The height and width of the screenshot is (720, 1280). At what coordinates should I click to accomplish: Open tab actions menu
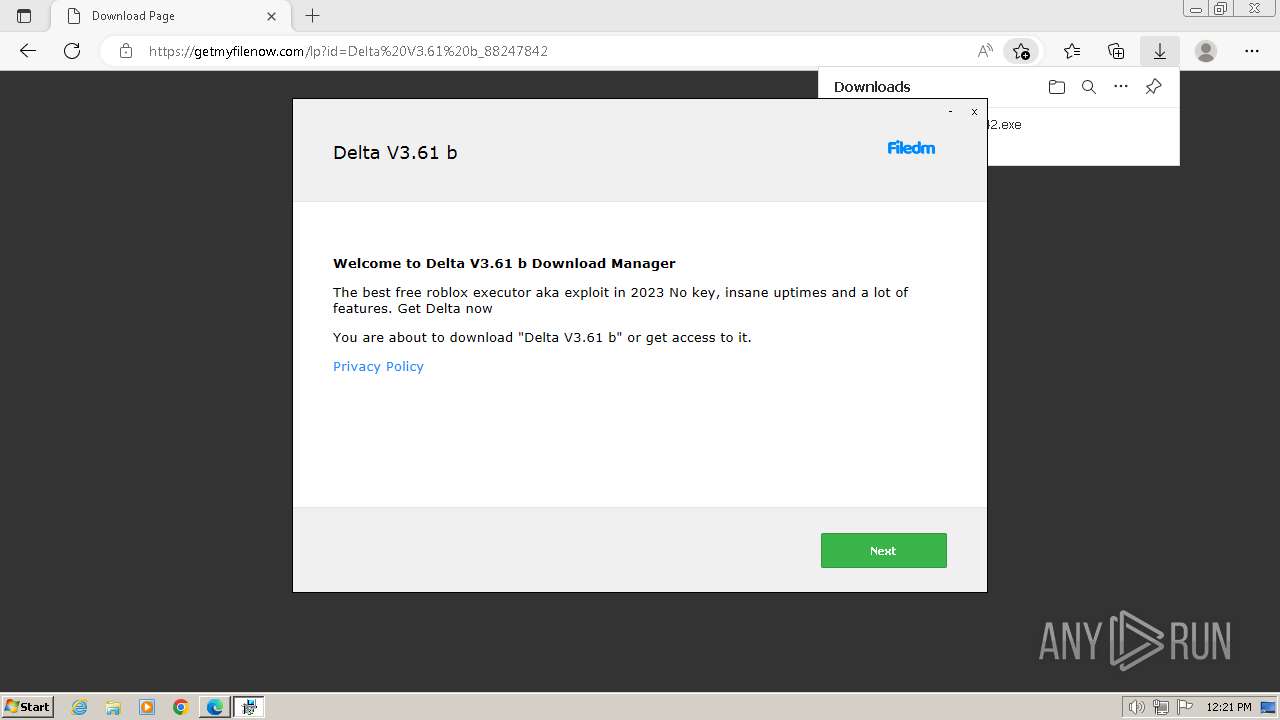point(24,16)
